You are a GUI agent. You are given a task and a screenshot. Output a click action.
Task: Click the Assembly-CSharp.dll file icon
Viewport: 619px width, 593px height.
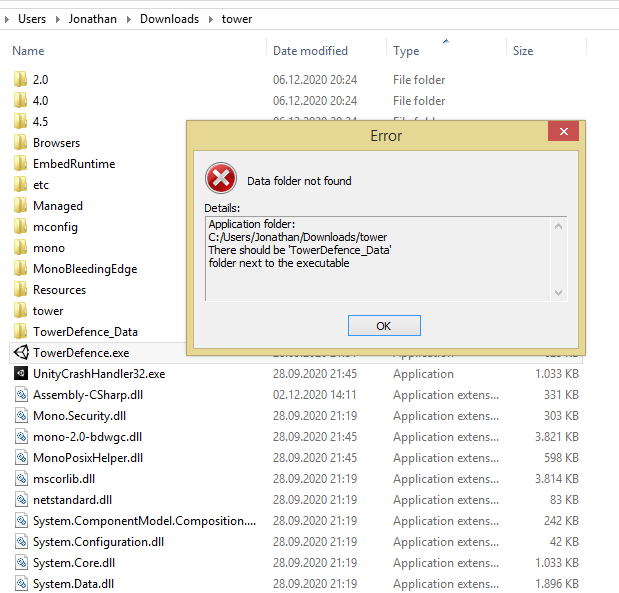(20, 394)
